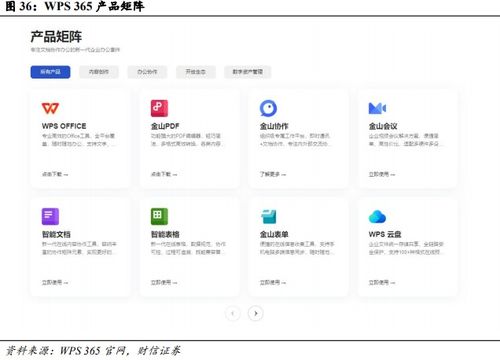This screenshot has width=500, height=360.
Task: Click the 产品矩阵 page heading
Action: tap(56, 37)
